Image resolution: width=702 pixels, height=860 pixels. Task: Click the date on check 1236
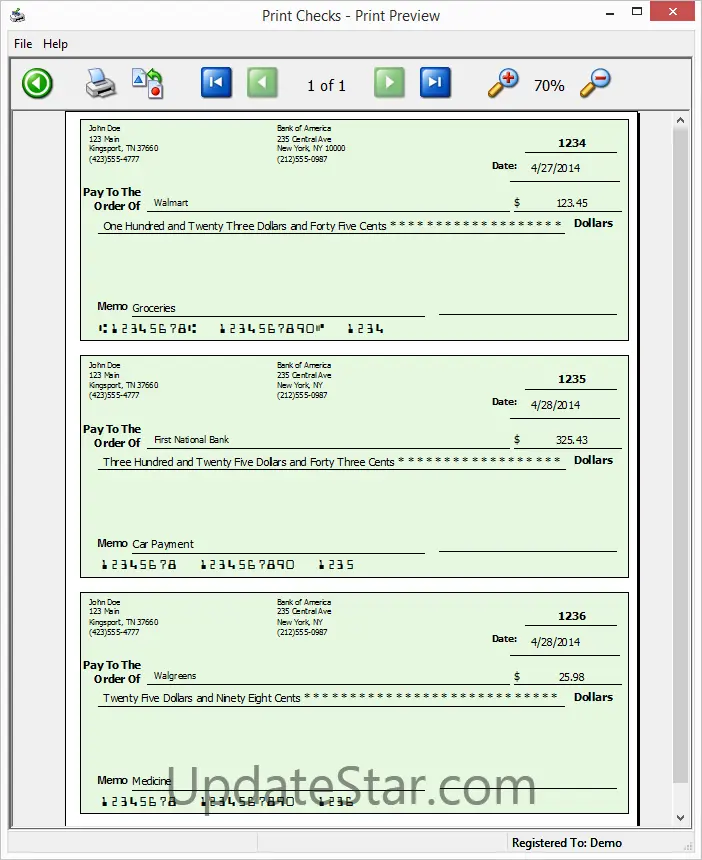click(x=555, y=642)
